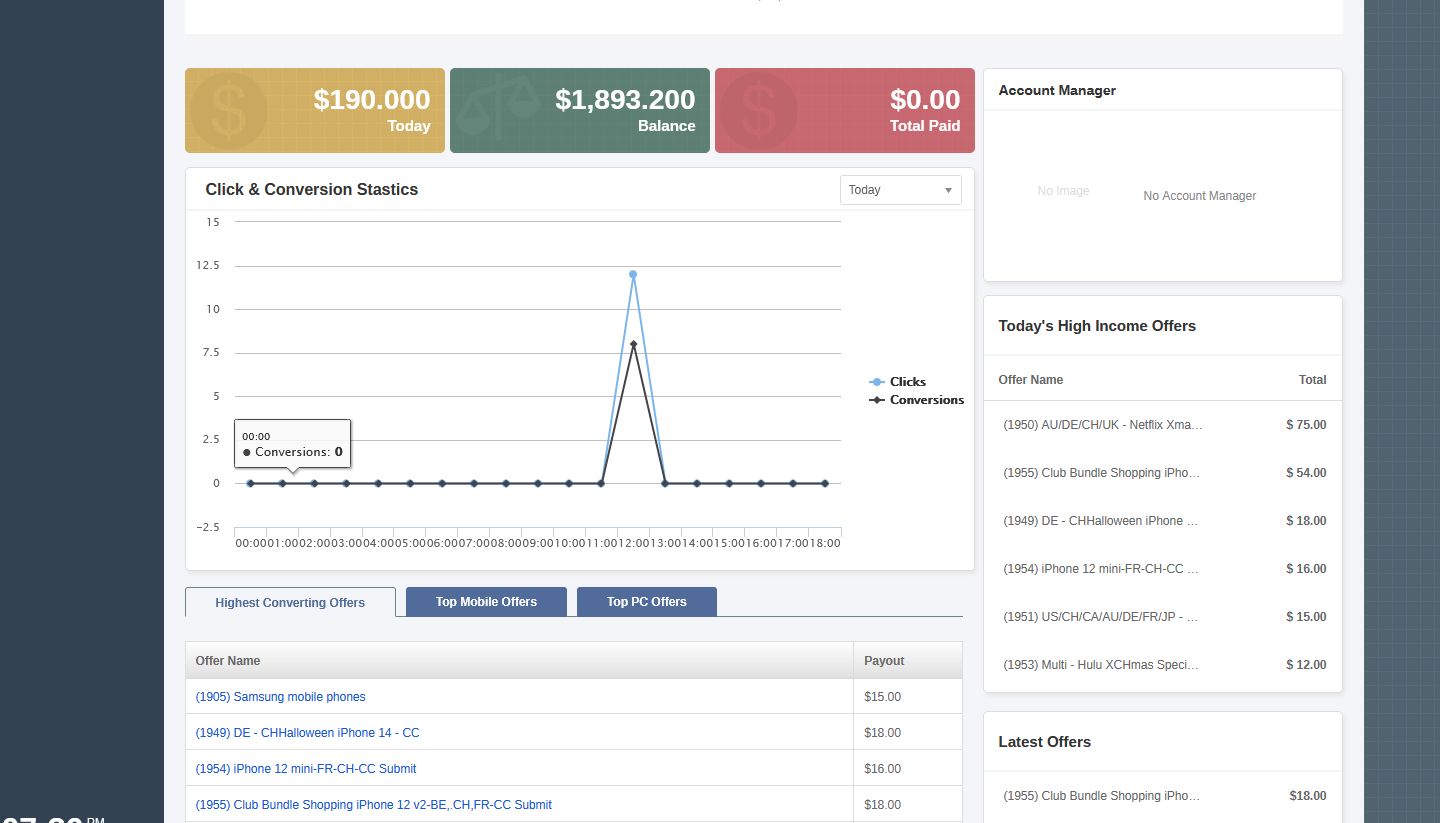The width and height of the screenshot is (1440, 823).
Task: Open the (1949) DE - CHHalloween iPhone 14 - CC link
Action: click(308, 733)
